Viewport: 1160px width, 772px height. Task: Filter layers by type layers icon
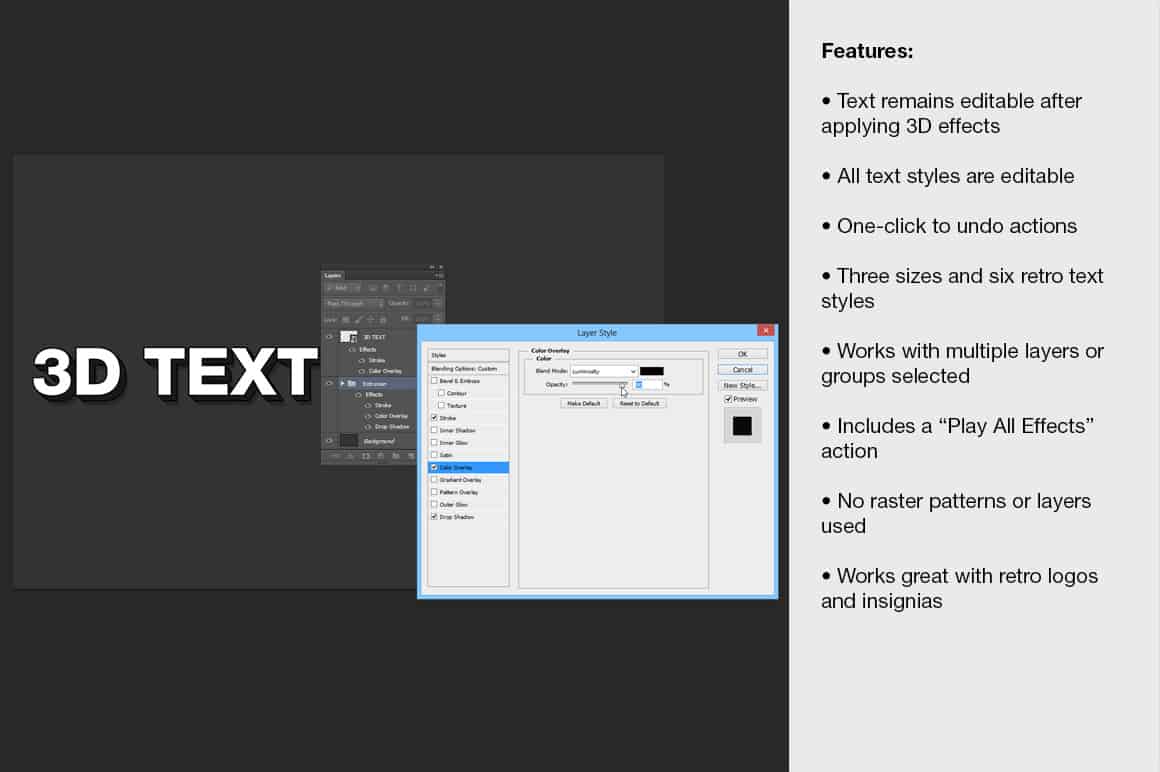(399, 288)
